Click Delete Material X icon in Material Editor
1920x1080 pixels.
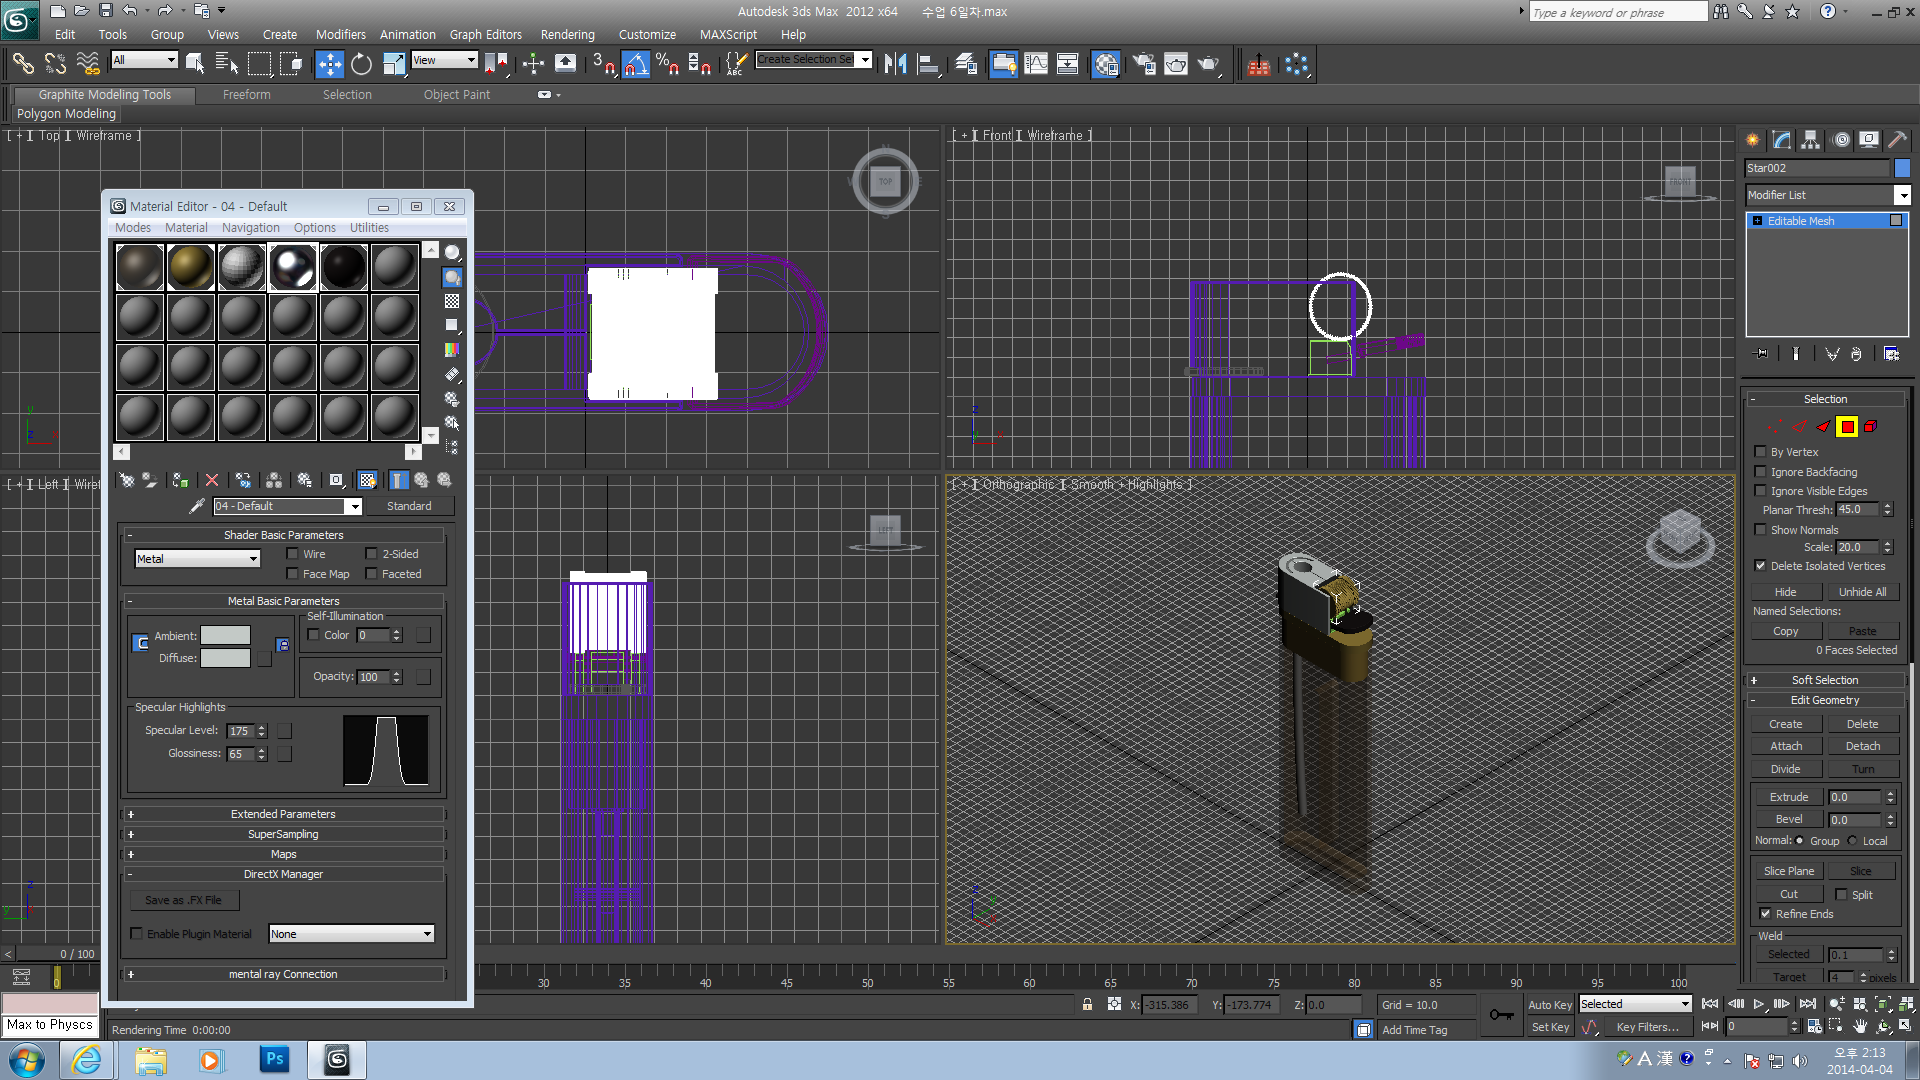click(211, 480)
